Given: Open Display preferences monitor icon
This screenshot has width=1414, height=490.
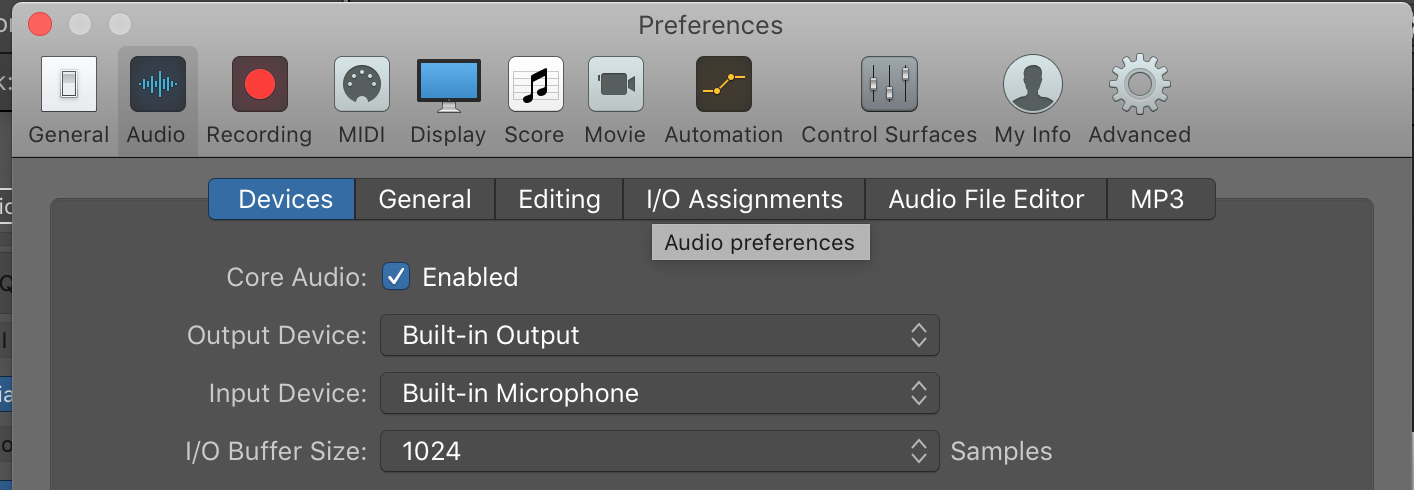Looking at the screenshot, I should point(448,84).
